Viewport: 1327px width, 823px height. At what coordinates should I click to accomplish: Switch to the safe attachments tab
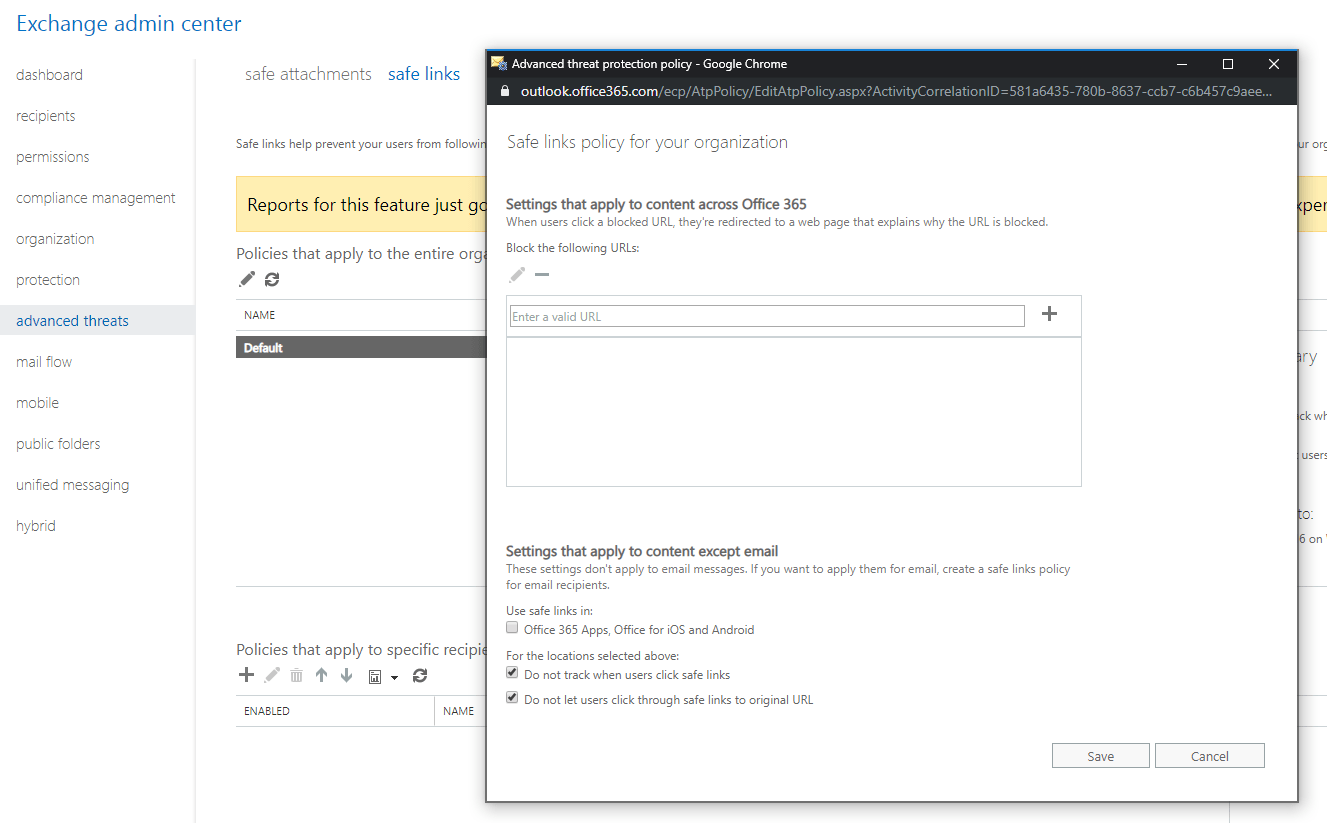click(308, 74)
